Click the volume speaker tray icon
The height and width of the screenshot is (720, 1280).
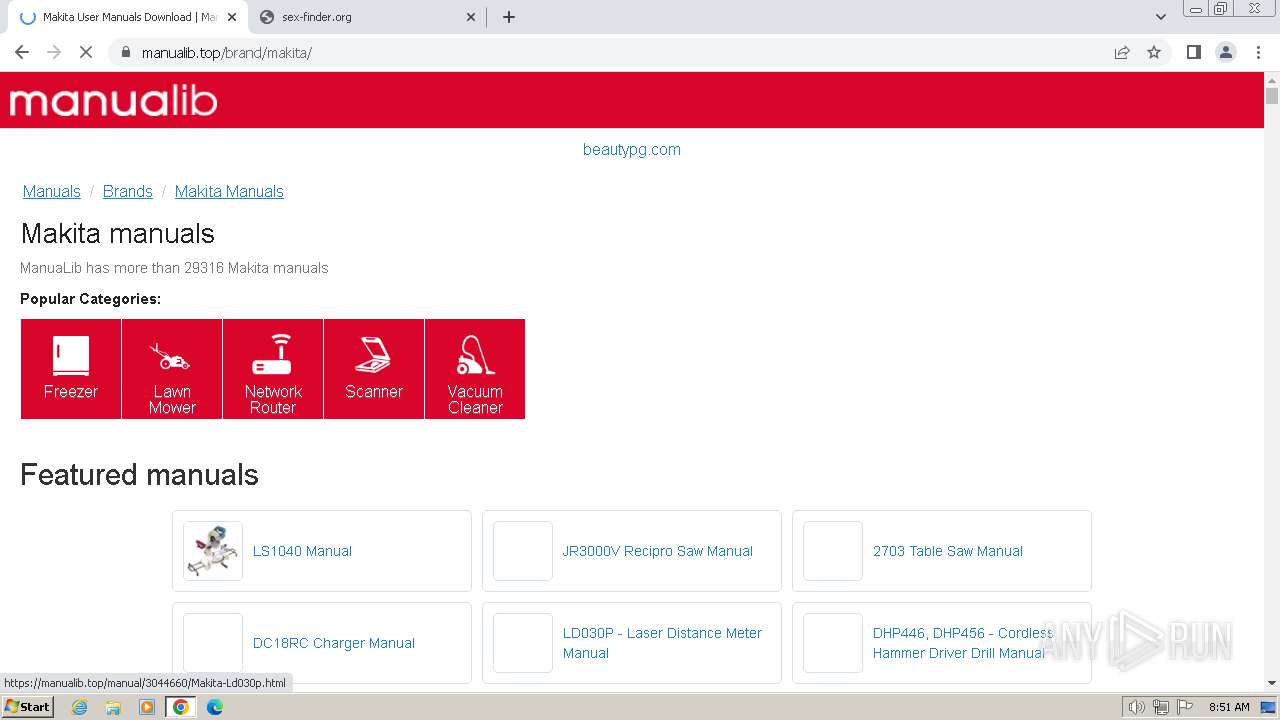1137,707
